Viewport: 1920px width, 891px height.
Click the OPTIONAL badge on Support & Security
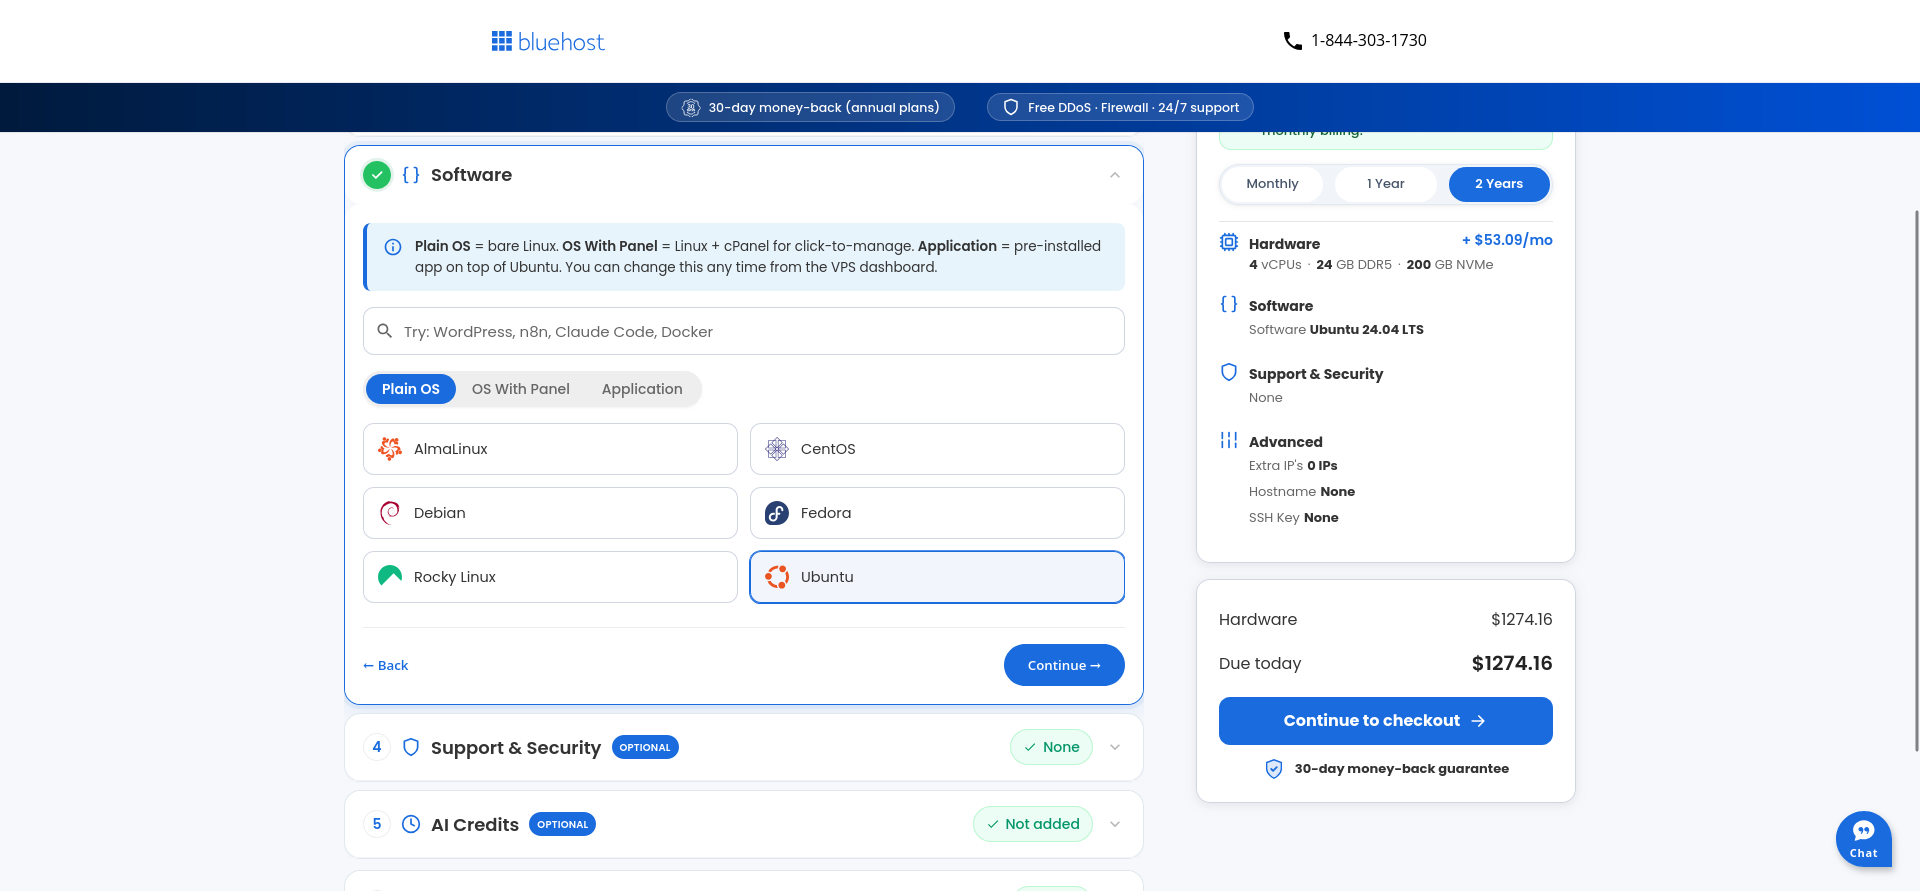click(x=645, y=747)
